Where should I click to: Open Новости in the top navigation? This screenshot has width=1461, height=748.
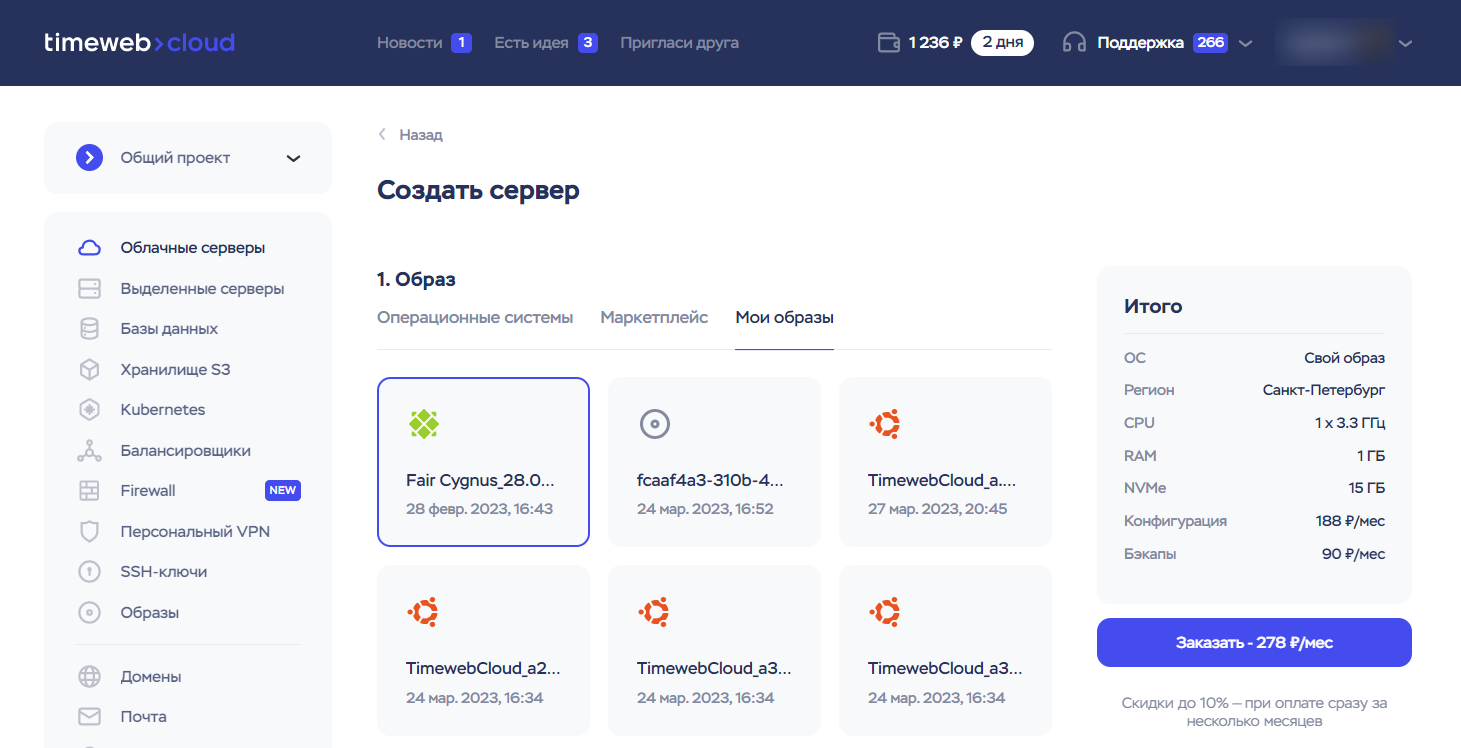point(409,43)
